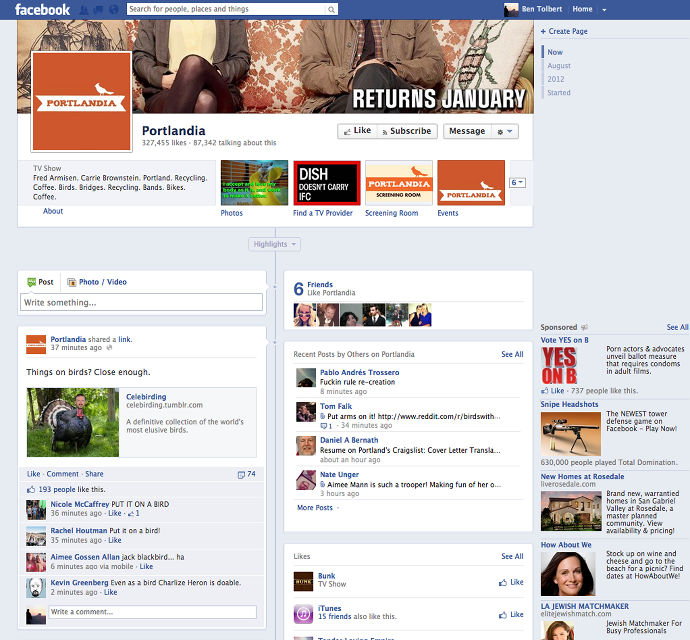Click See All for Recent Posts by Others

(512, 354)
